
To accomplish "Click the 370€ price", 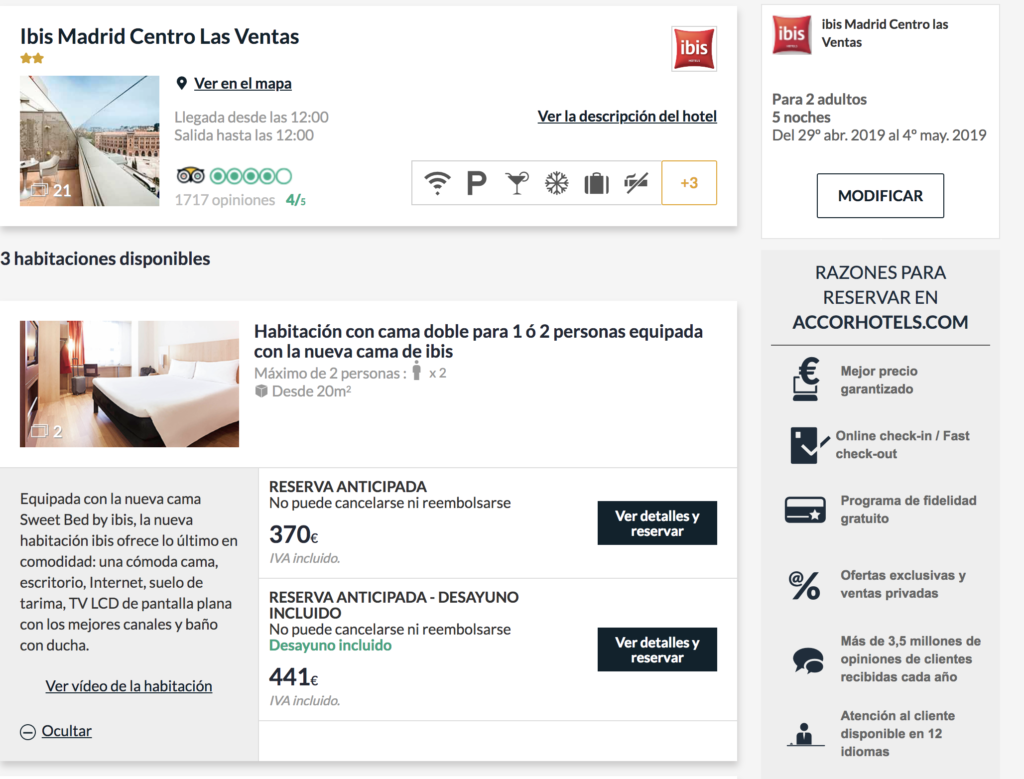I will point(294,535).
